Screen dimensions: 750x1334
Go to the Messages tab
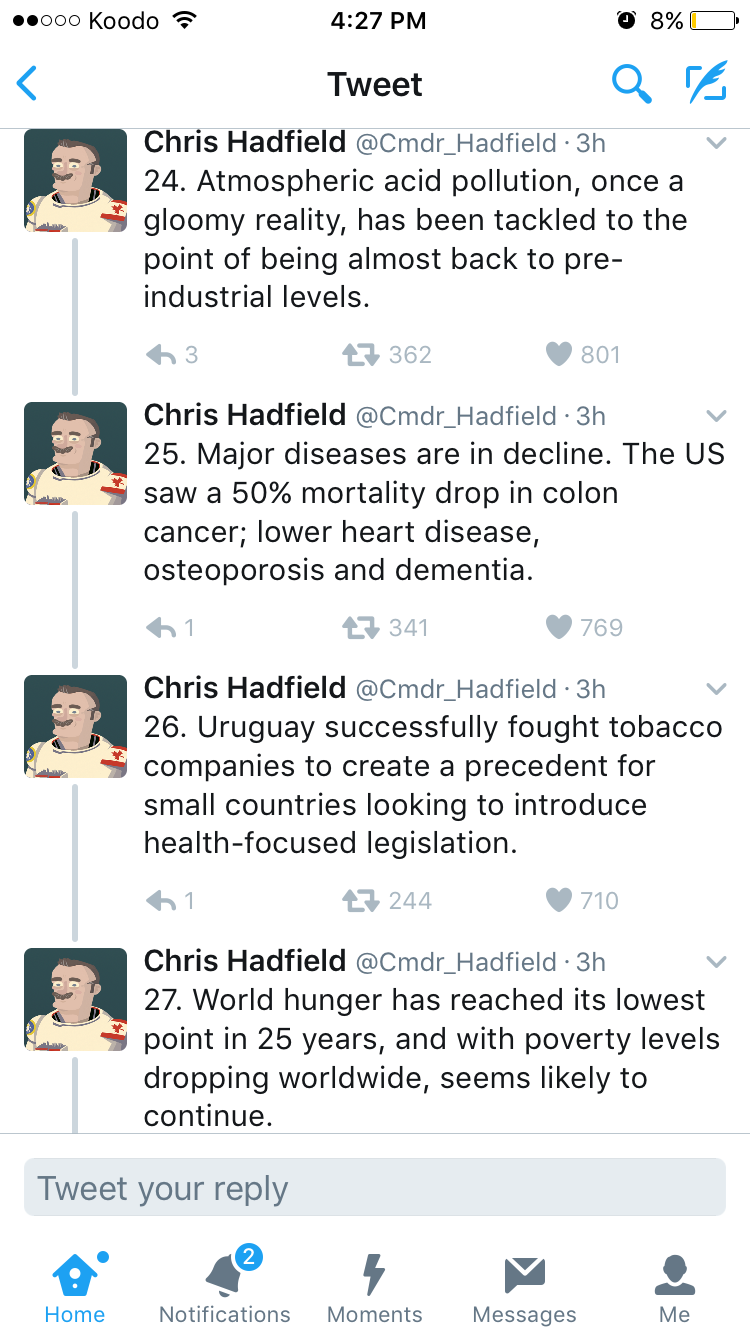click(x=524, y=1288)
